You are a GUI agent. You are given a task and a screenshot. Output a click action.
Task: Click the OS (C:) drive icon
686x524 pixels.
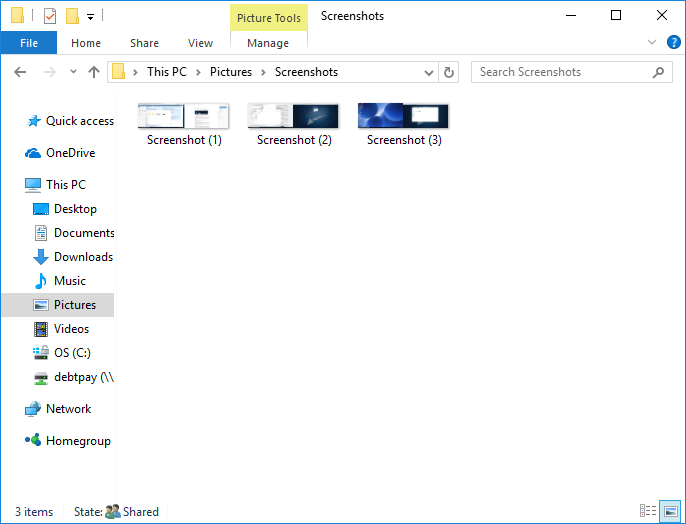click(41, 353)
